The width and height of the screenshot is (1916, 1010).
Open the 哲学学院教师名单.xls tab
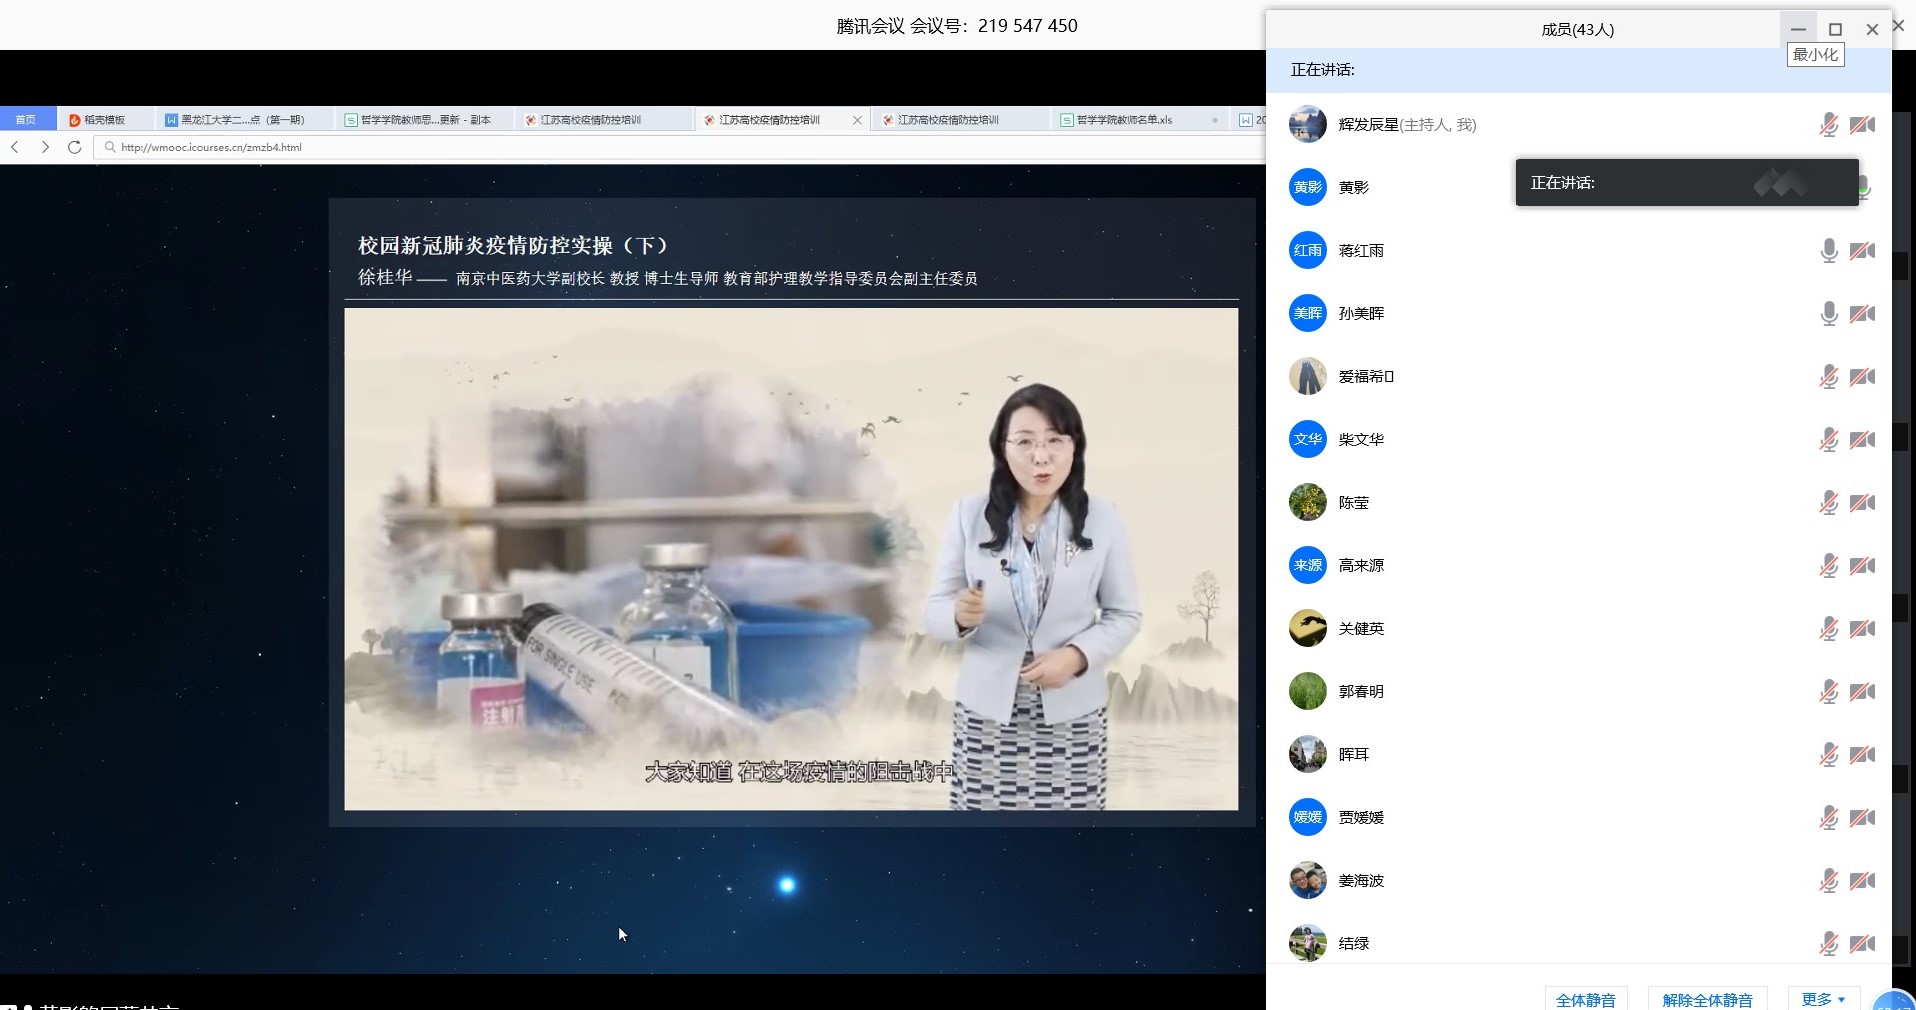[1123, 120]
